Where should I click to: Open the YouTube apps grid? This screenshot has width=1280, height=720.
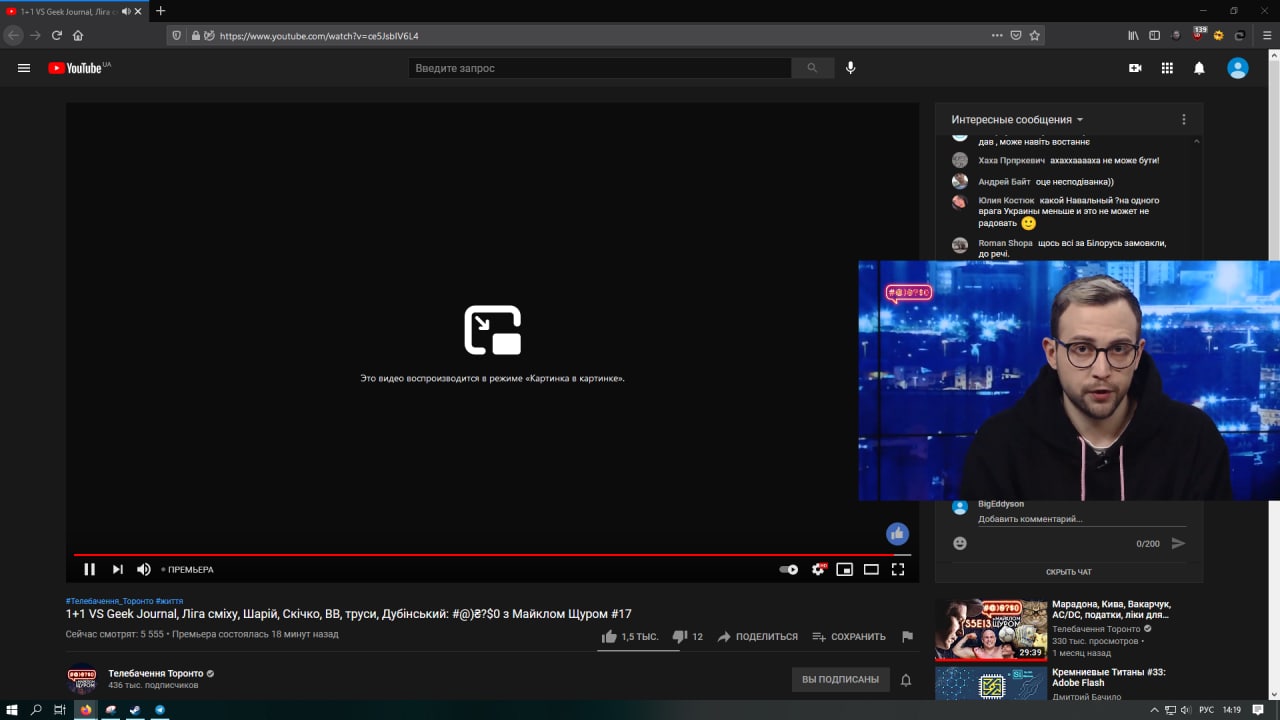point(1167,68)
